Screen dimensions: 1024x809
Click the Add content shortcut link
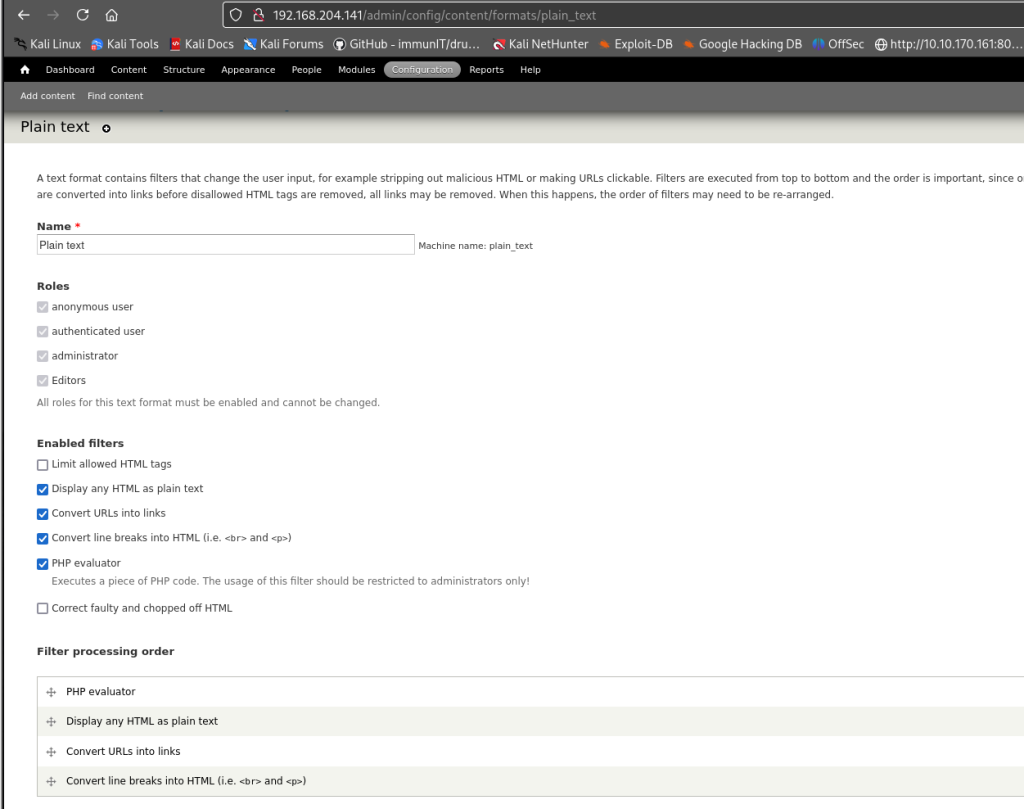48,96
